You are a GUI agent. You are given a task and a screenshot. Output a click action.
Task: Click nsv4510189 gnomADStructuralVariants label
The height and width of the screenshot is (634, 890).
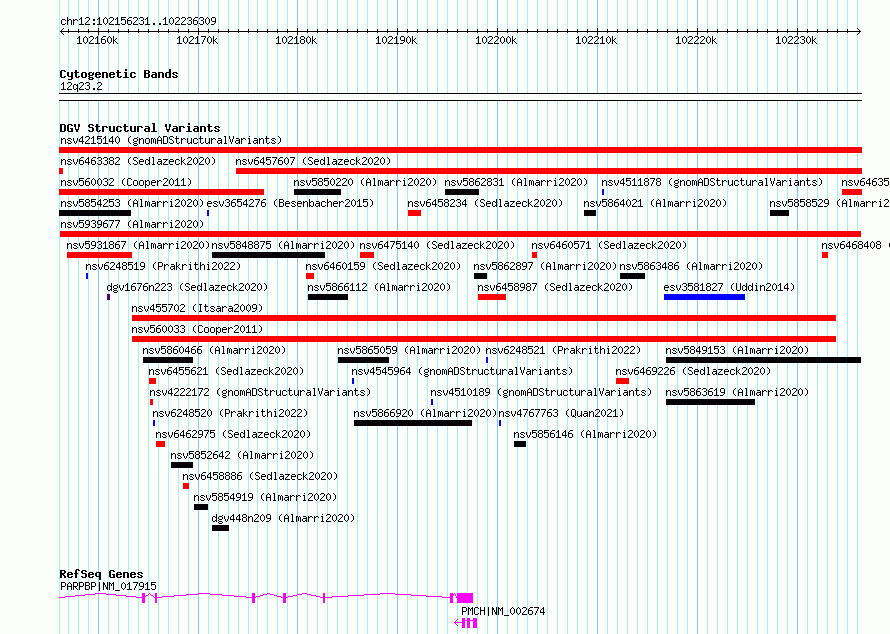541,392
